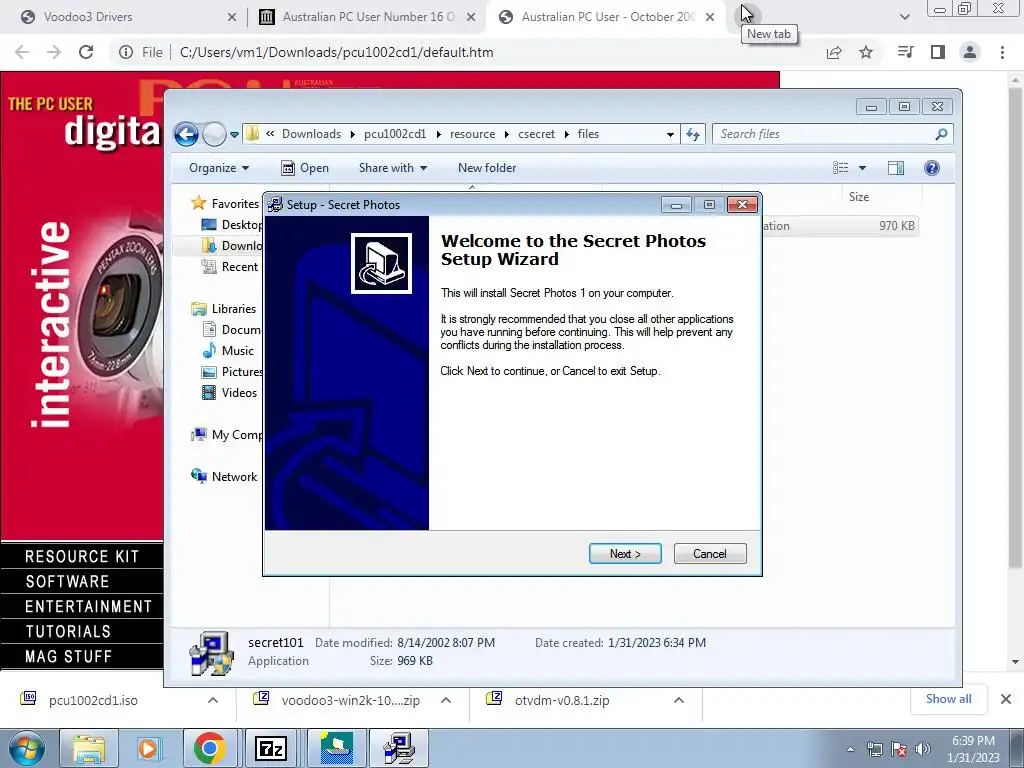This screenshot has height=768, width=1024.
Task: Open Windows Start menu
Action: 26,748
